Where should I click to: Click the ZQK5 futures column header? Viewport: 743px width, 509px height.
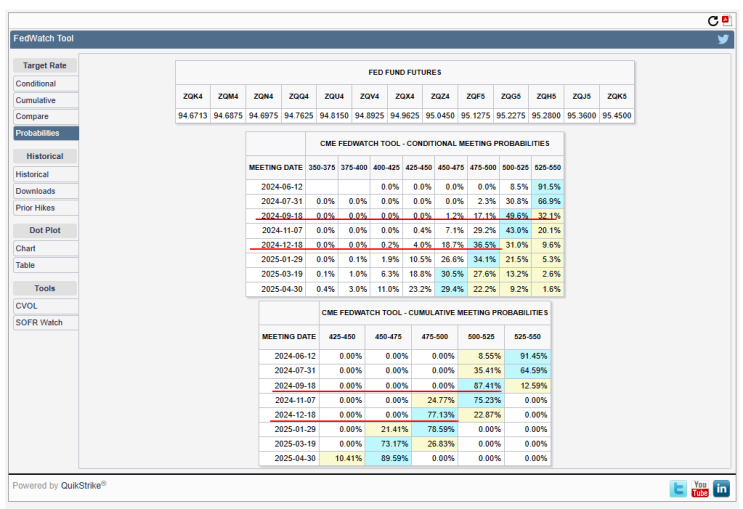point(617,96)
